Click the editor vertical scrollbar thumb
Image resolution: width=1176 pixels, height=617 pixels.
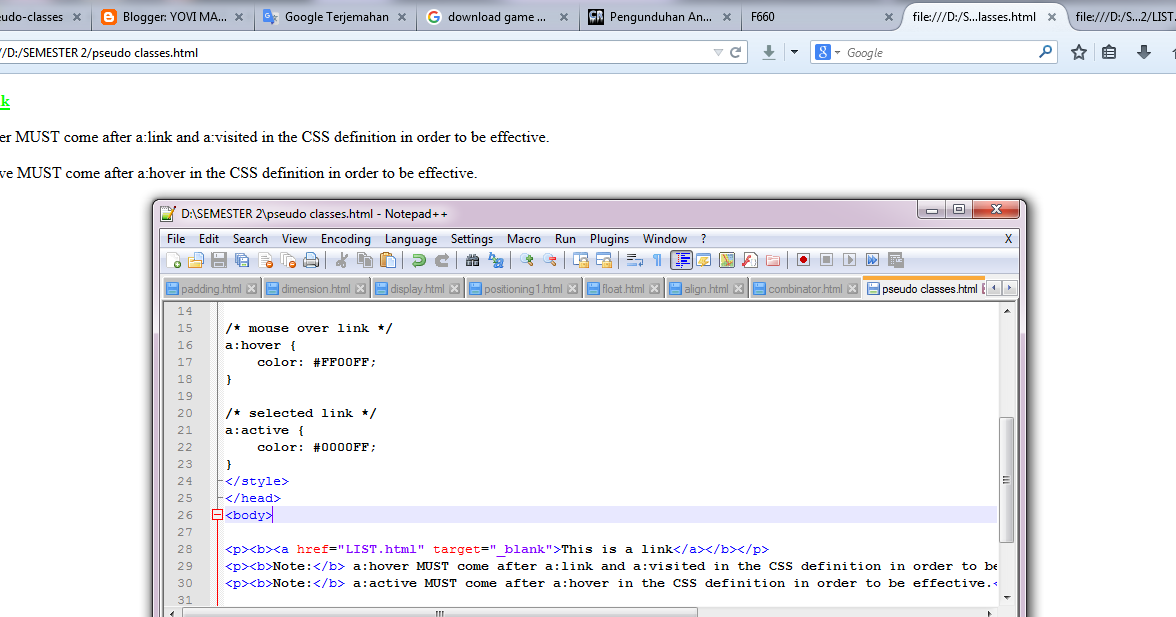pos(1006,479)
